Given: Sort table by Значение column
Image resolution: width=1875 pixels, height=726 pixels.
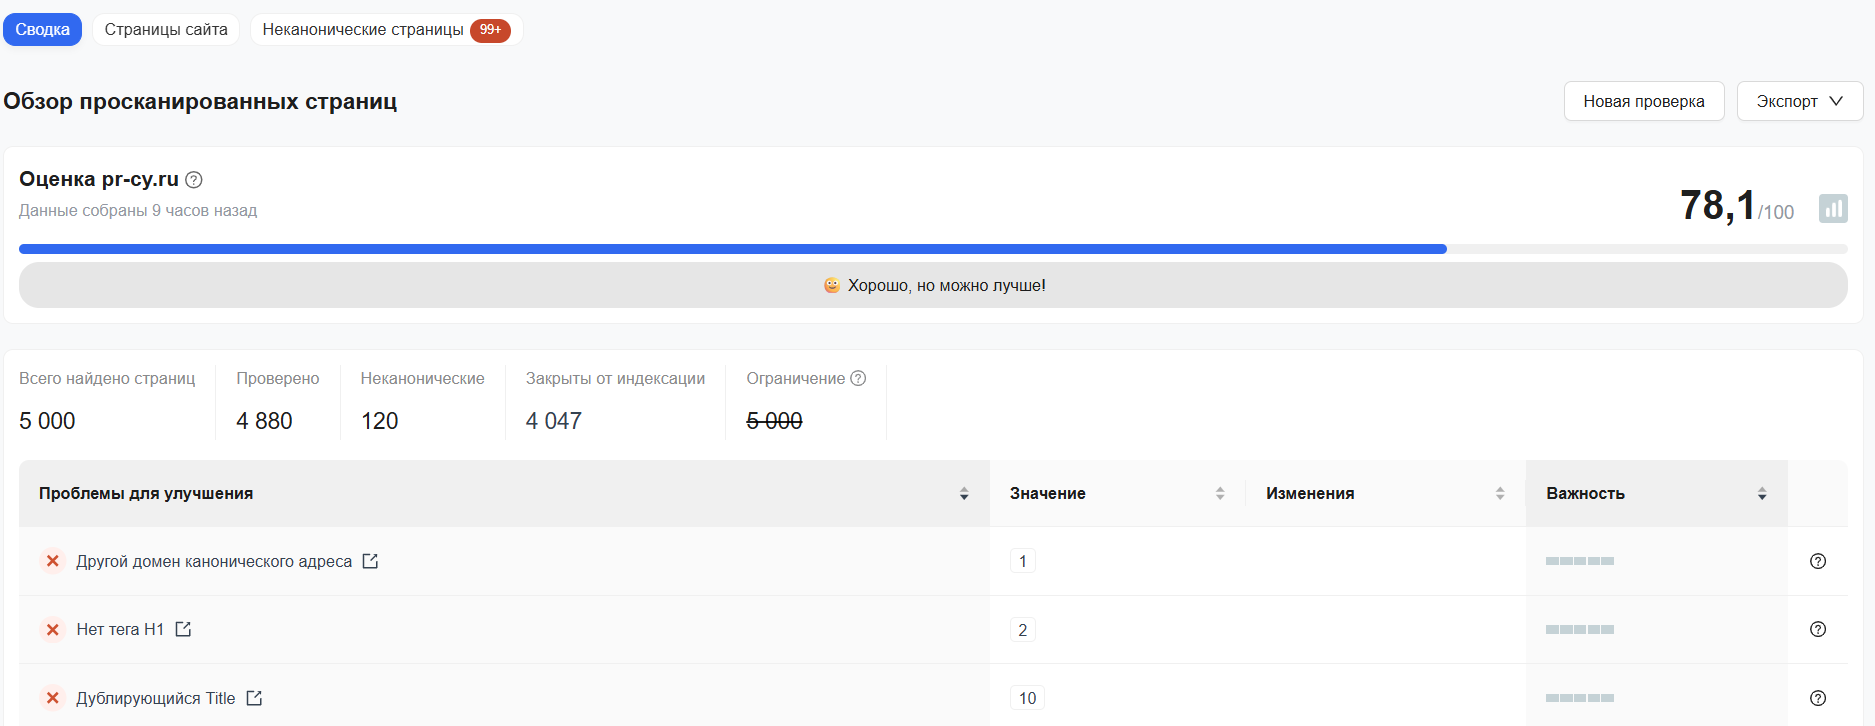Looking at the screenshot, I should pyautogui.click(x=1219, y=494).
